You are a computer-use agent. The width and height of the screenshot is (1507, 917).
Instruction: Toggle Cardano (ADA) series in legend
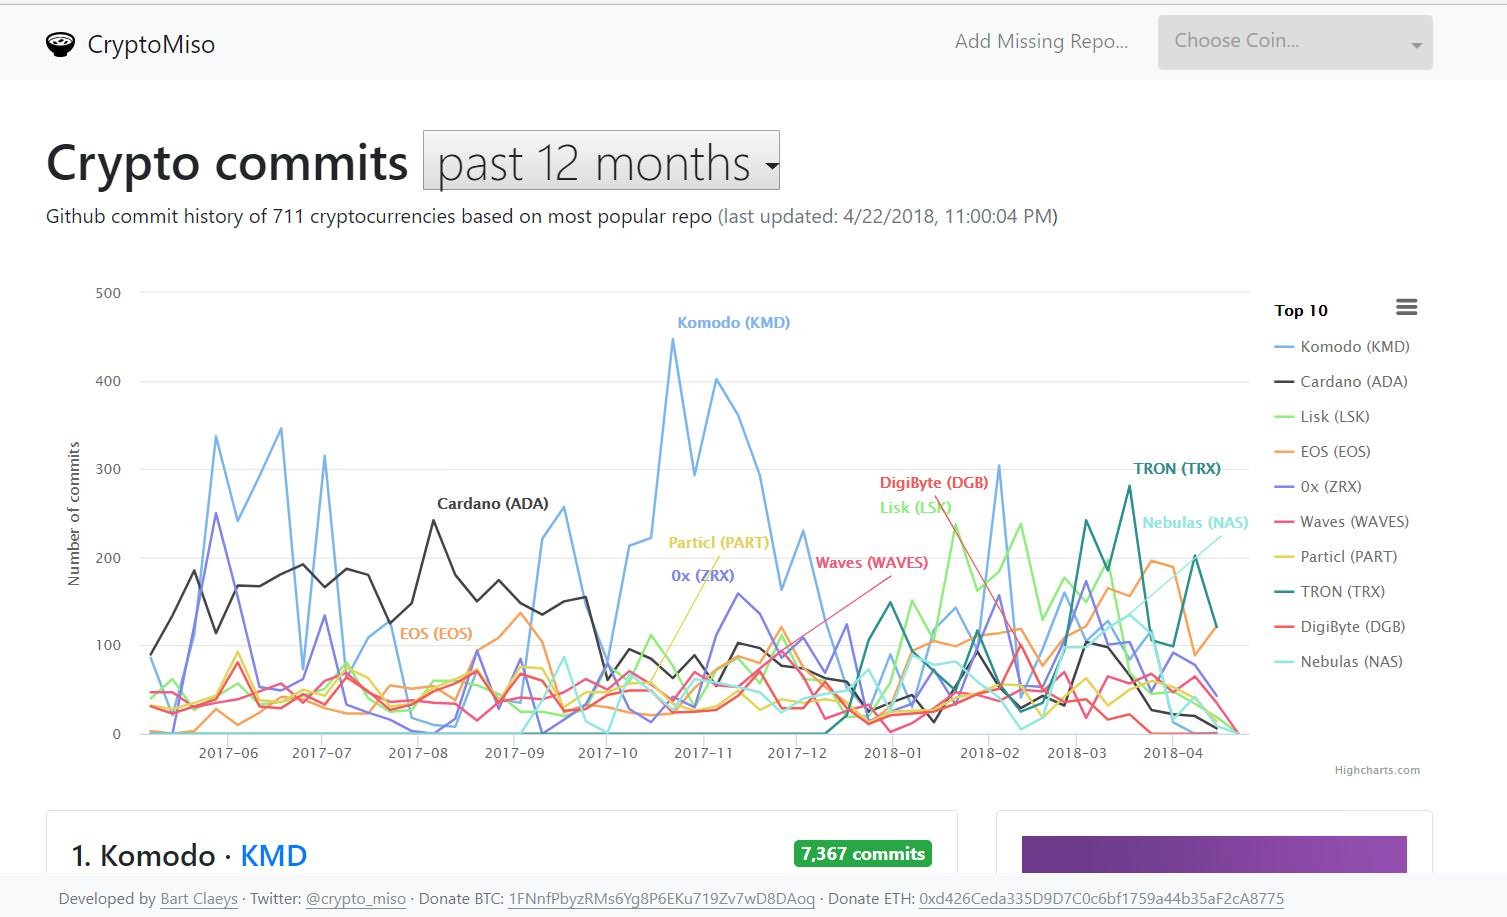(x=1341, y=382)
